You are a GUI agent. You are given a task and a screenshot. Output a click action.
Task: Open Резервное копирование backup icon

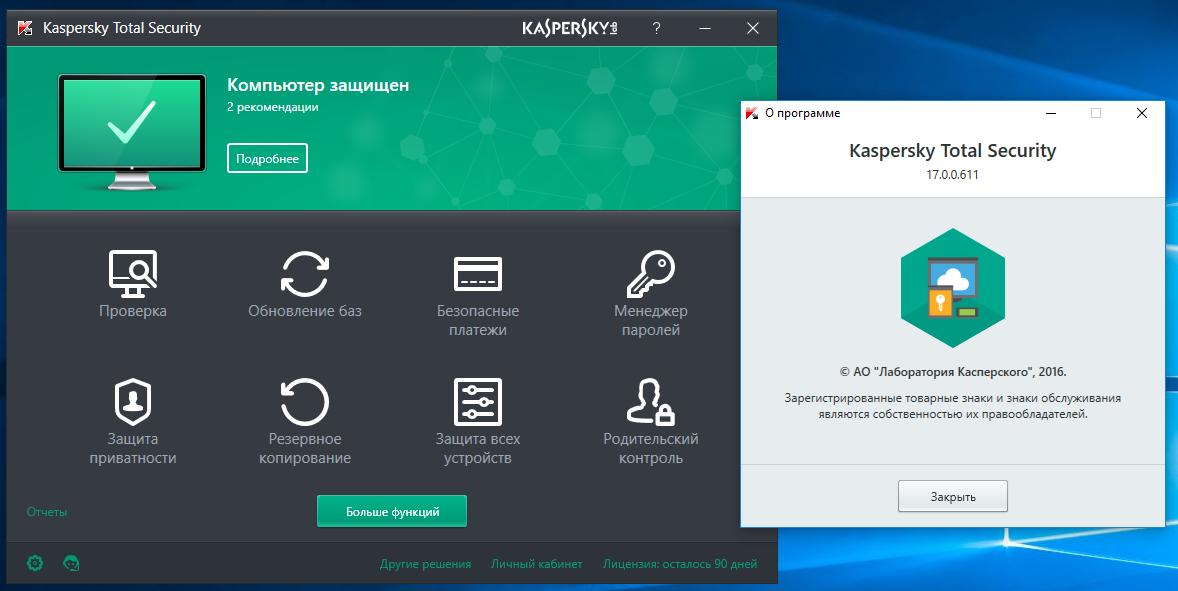305,402
